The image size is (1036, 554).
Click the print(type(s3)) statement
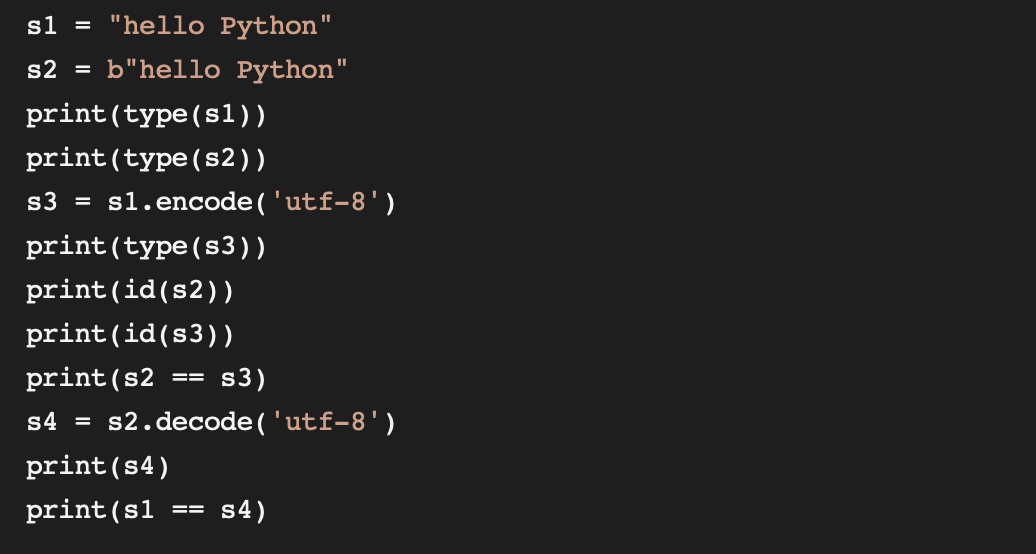coord(146,247)
